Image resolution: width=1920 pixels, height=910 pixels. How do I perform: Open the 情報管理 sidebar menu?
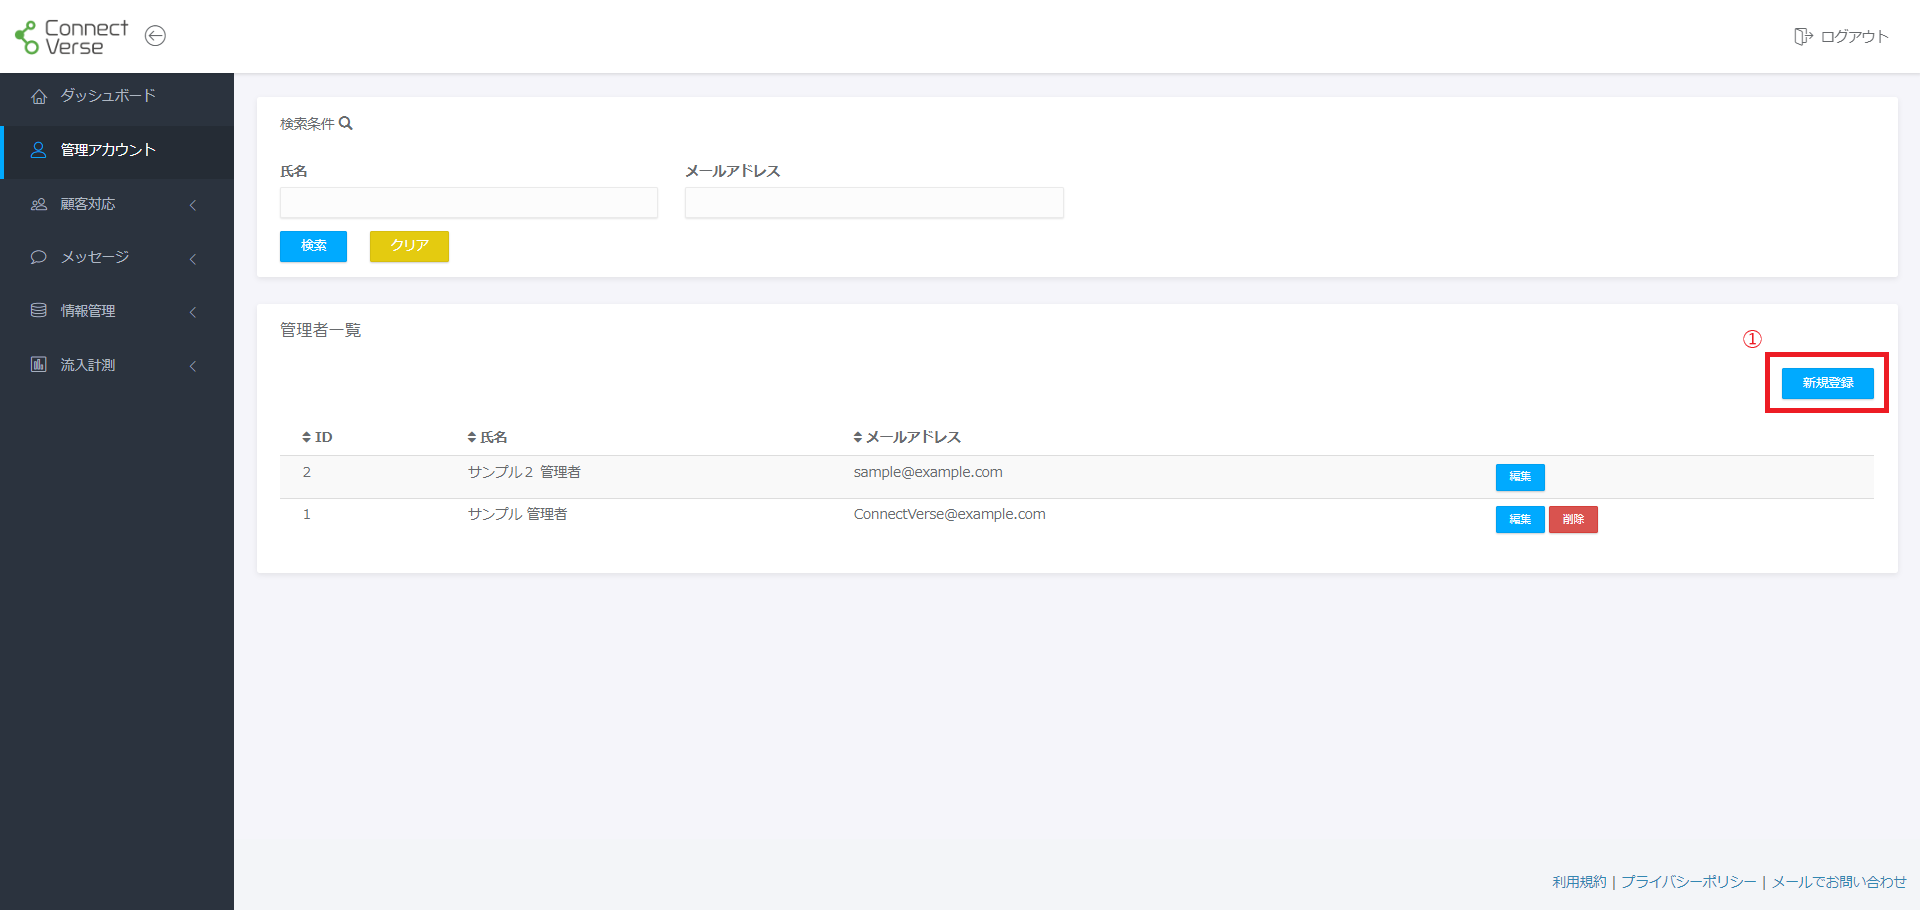click(x=117, y=311)
